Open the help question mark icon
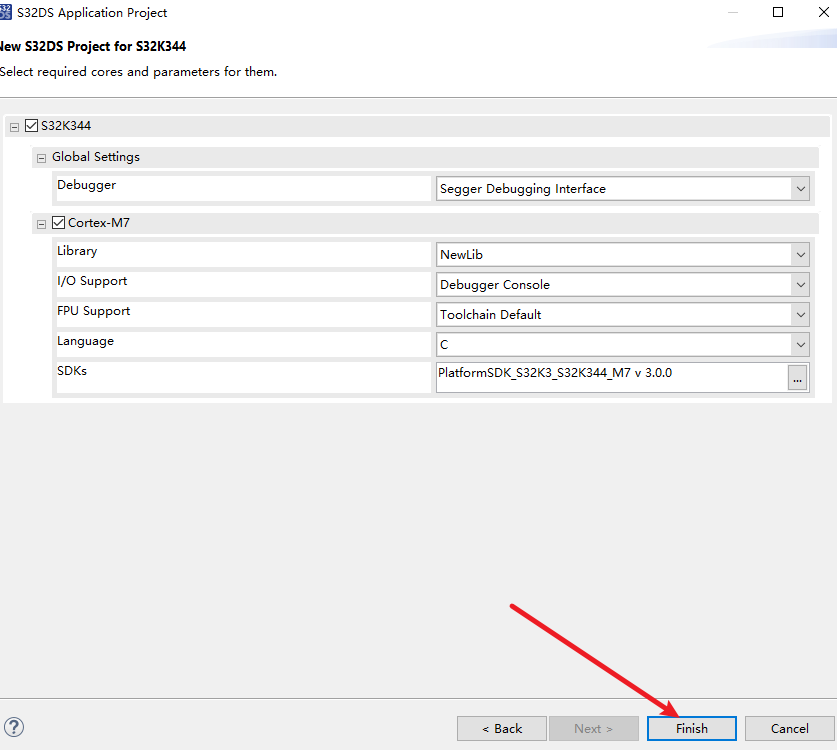The width and height of the screenshot is (837, 750). (x=14, y=727)
